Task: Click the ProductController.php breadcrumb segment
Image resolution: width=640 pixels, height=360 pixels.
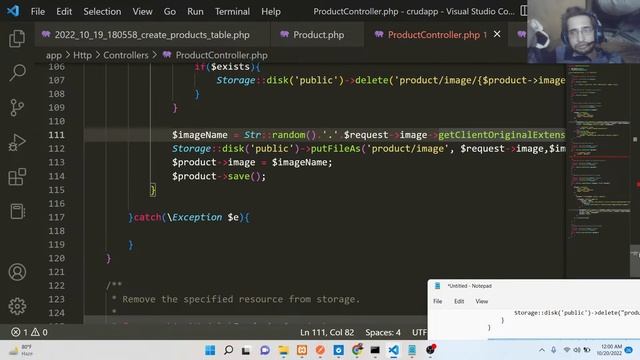Action: click(x=221, y=55)
